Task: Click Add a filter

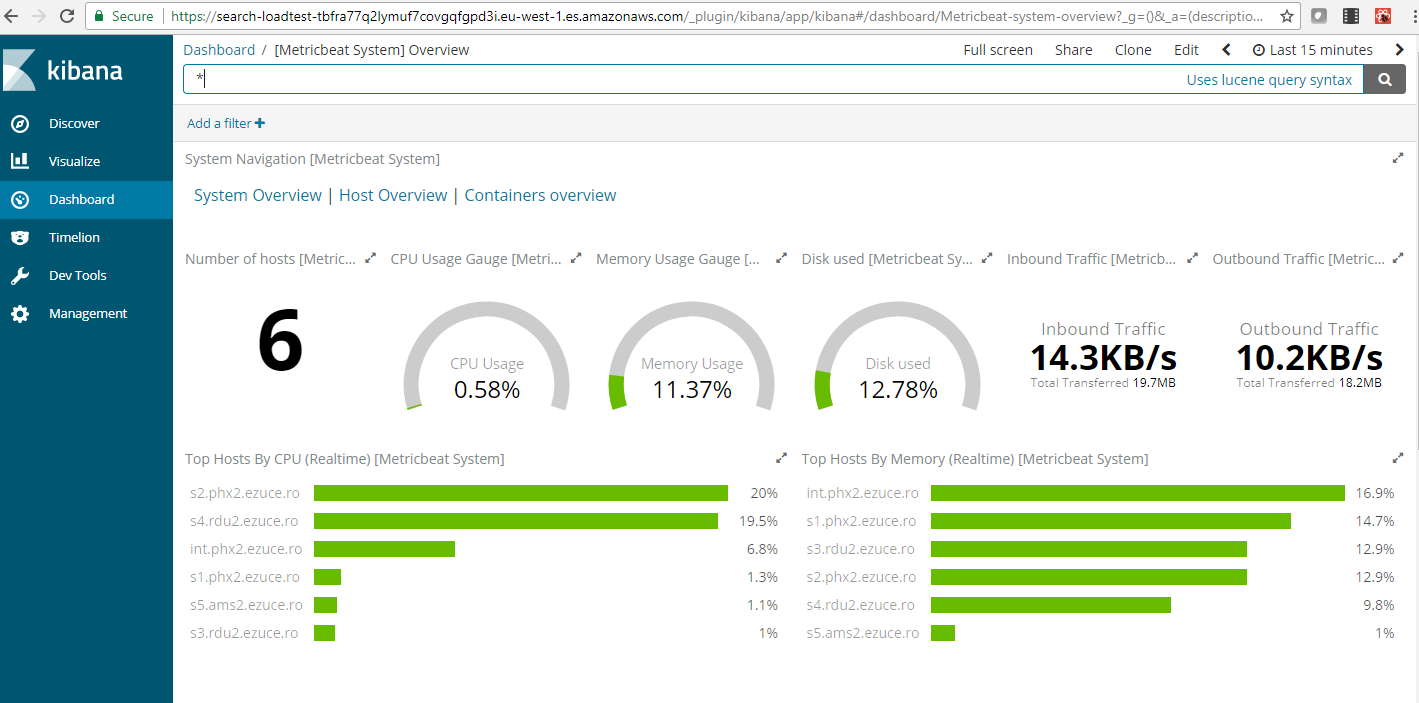Action: [x=226, y=123]
